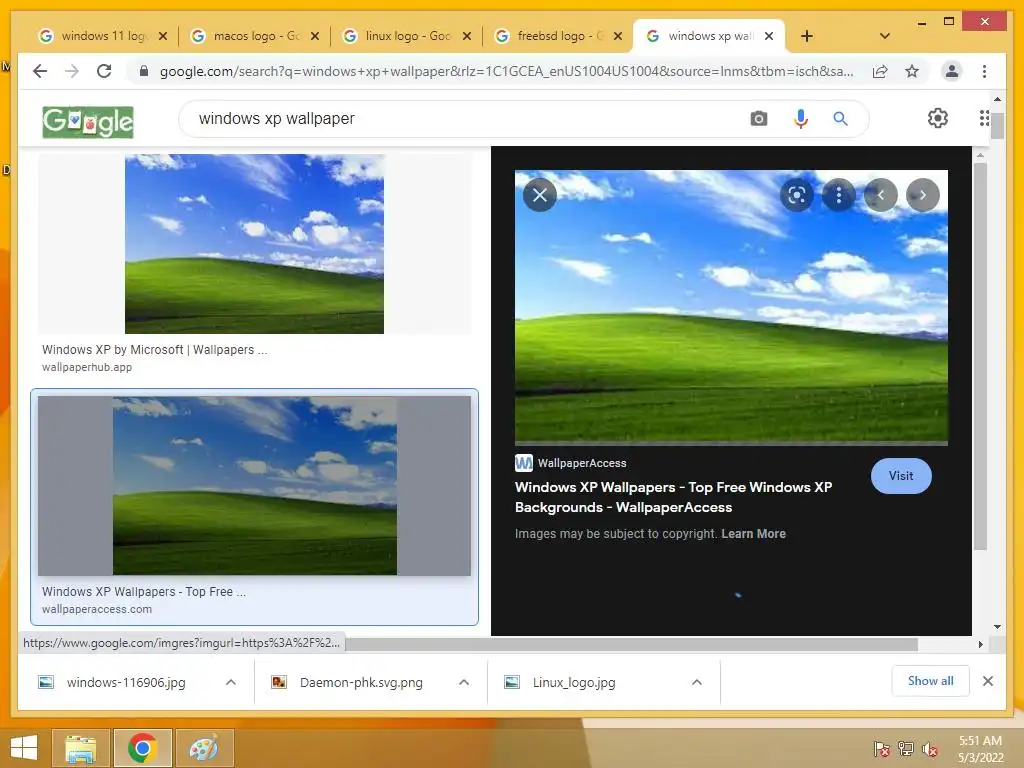This screenshot has height=768, width=1024.
Task: Click the Google doodle logo
Action: [88, 121]
